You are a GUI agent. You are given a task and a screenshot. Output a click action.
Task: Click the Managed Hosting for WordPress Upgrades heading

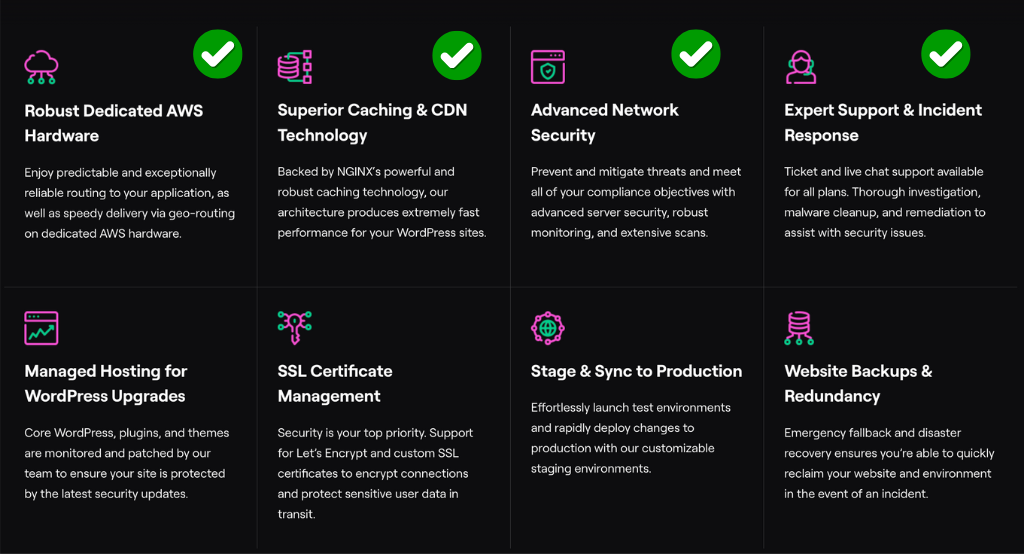(106, 384)
